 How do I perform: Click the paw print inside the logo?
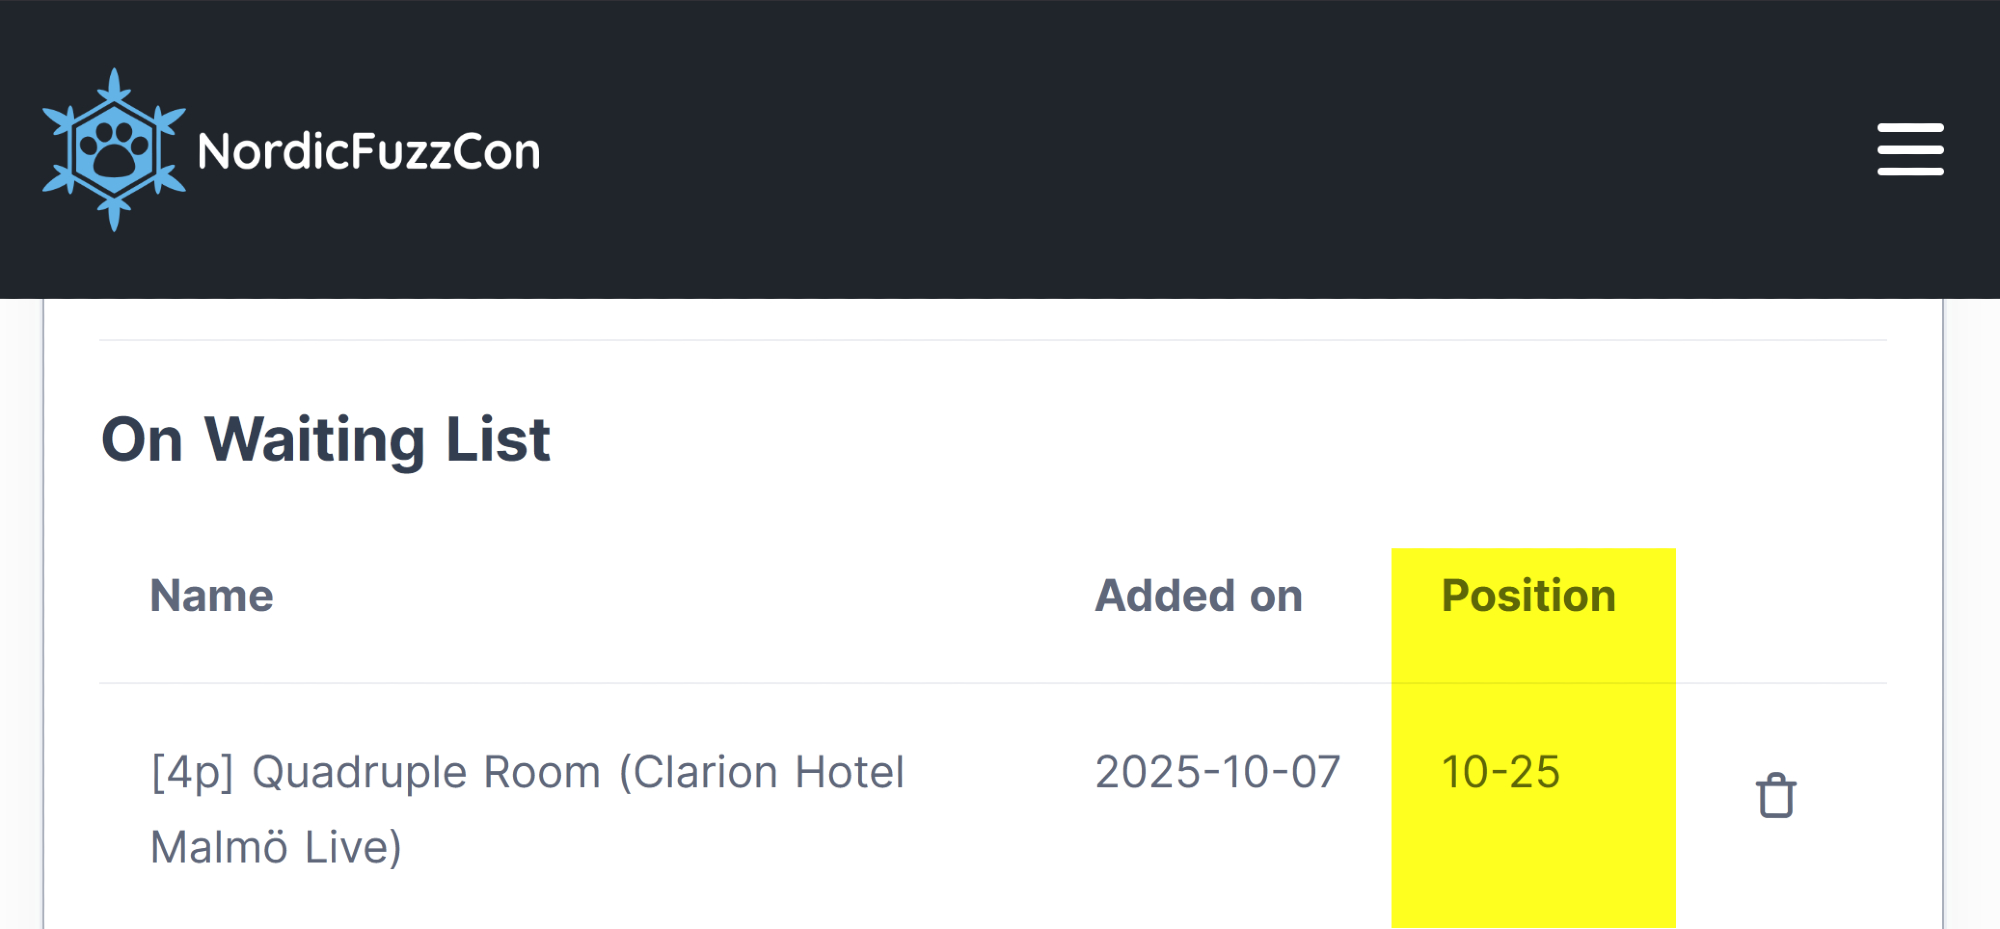click(x=114, y=152)
